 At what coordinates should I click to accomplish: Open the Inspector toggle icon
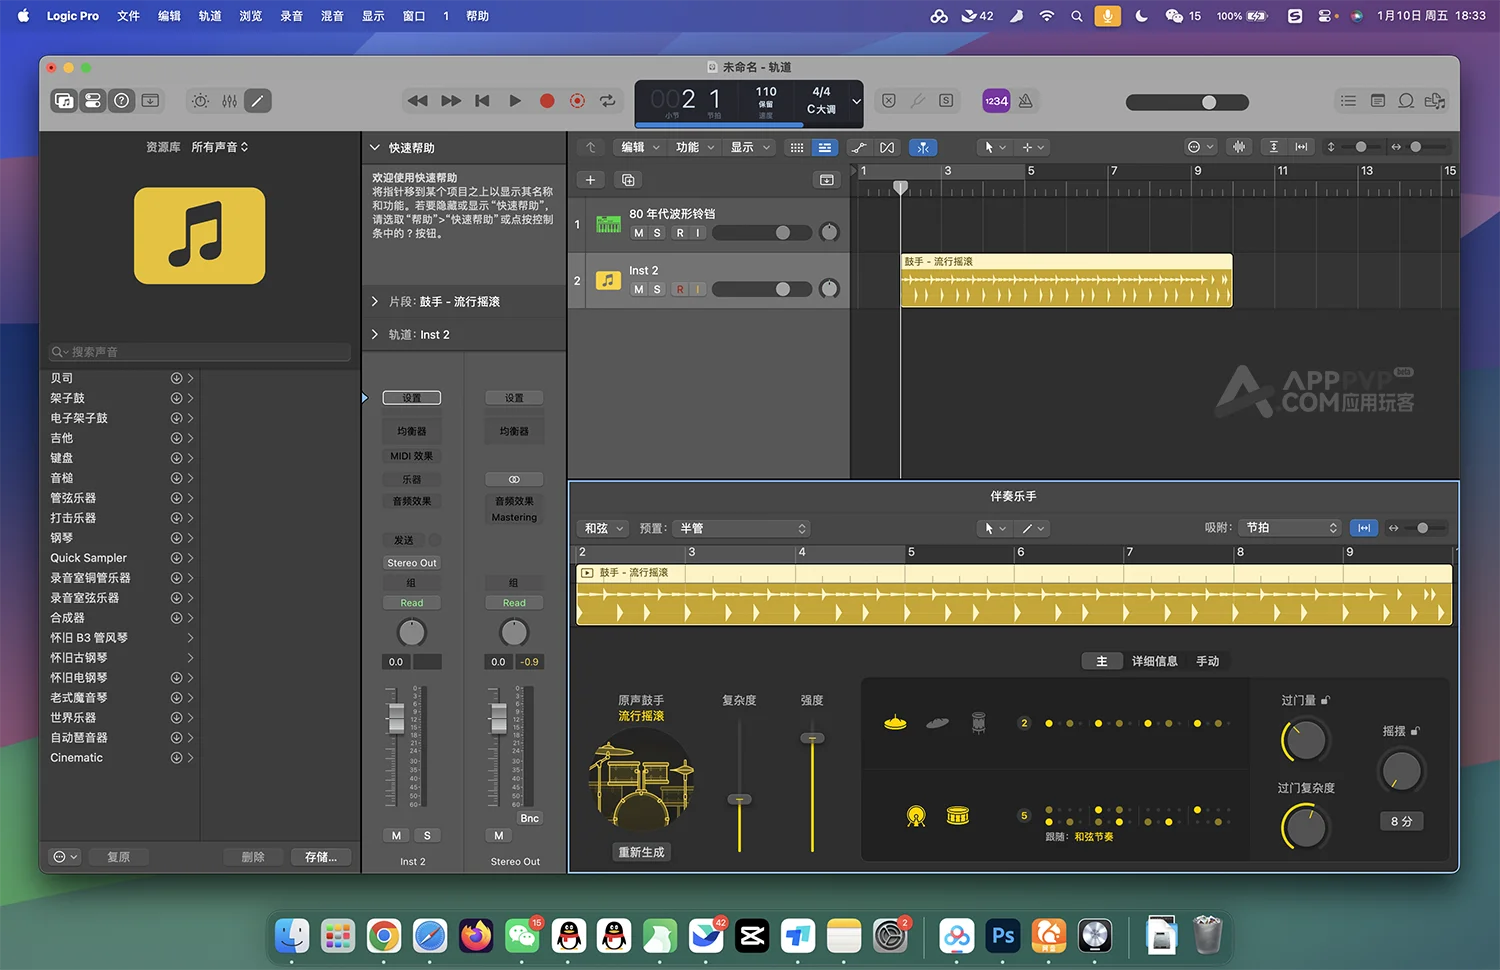point(93,101)
